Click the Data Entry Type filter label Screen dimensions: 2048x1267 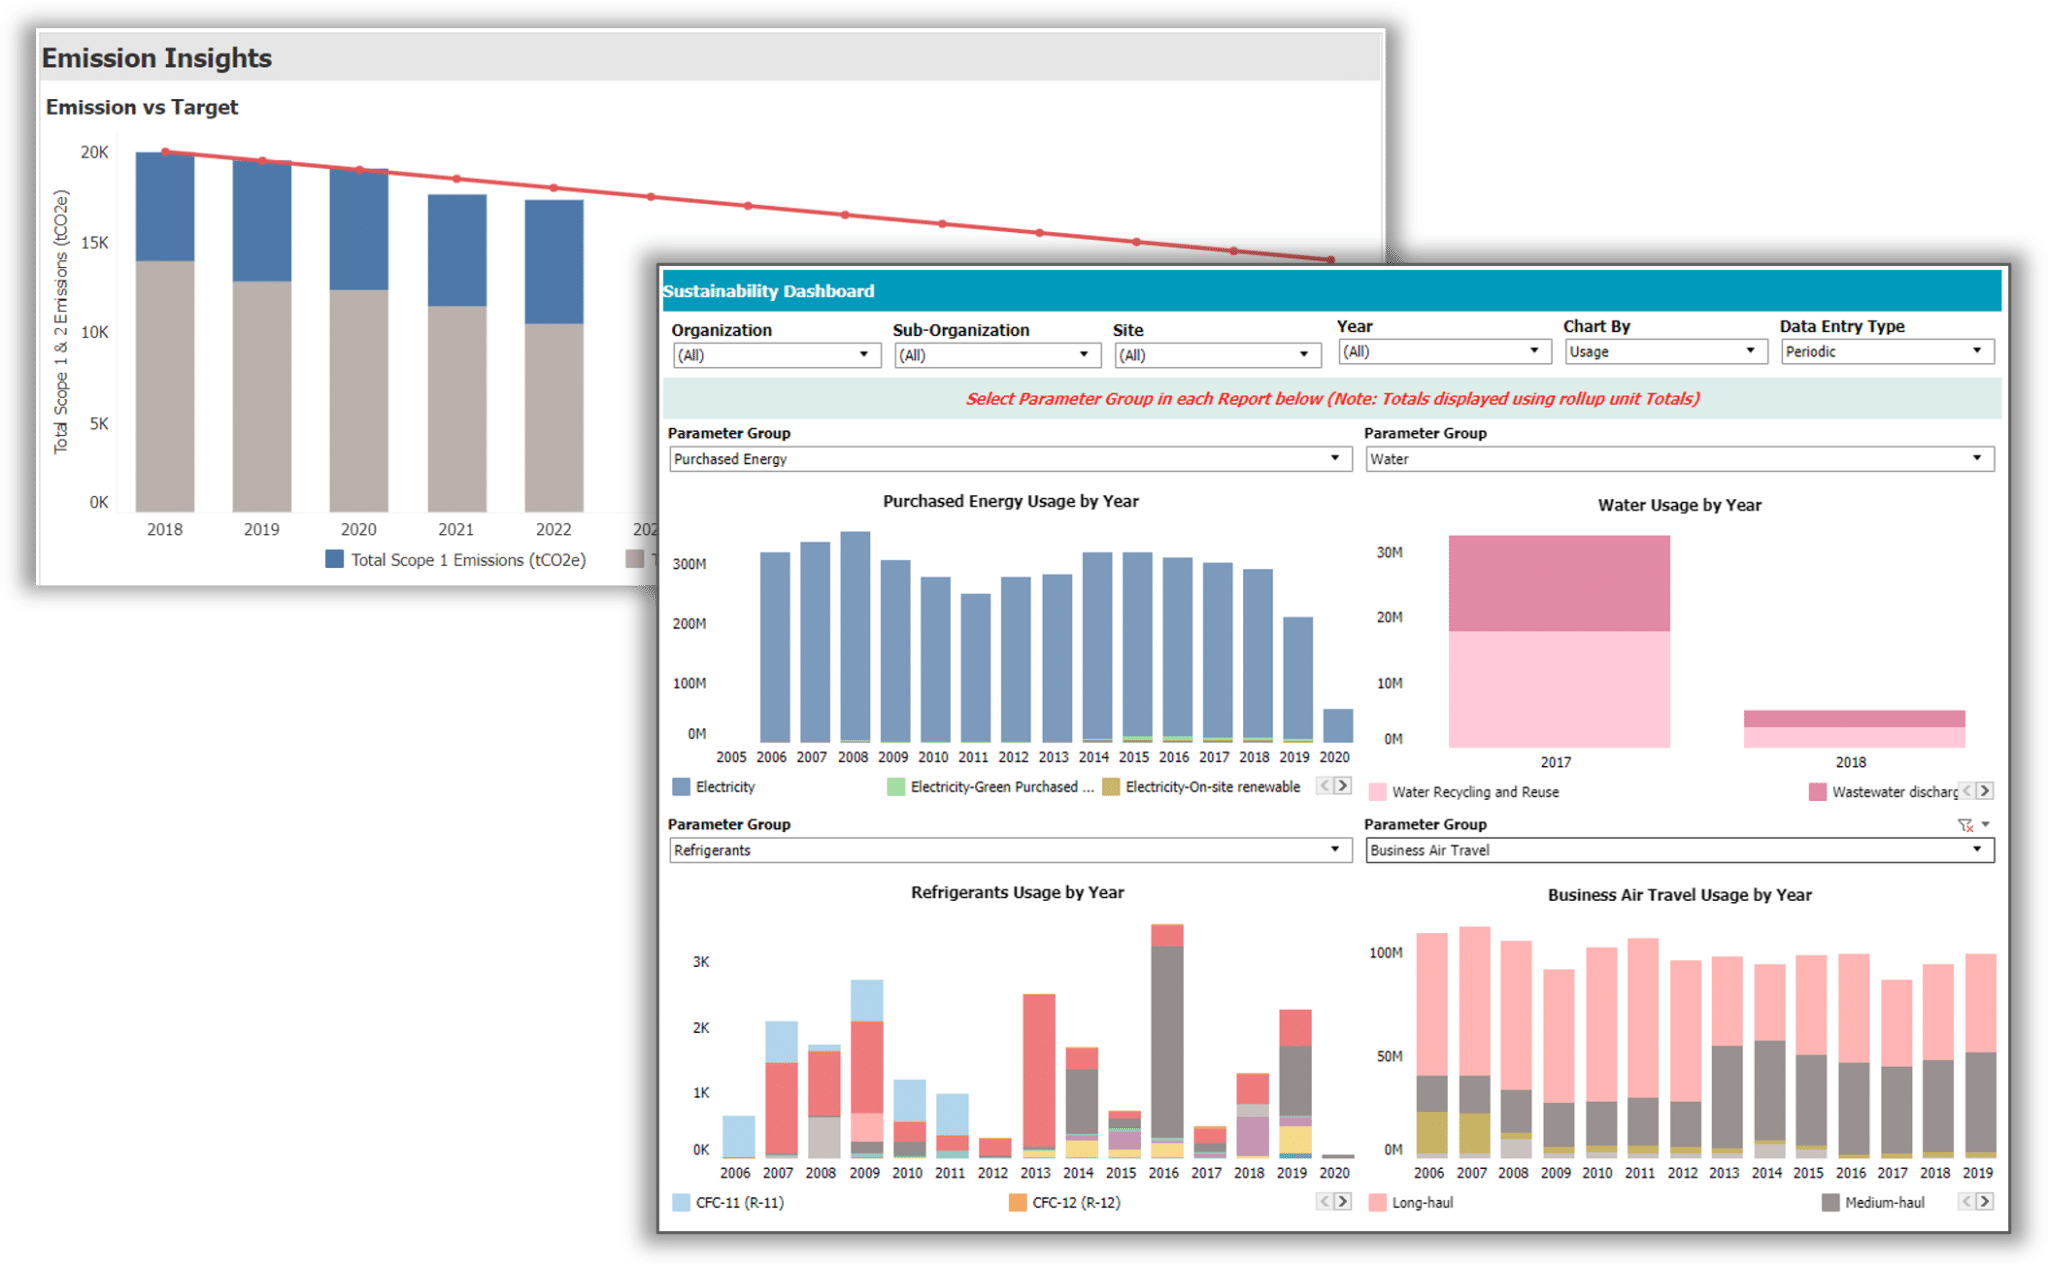point(1842,326)
